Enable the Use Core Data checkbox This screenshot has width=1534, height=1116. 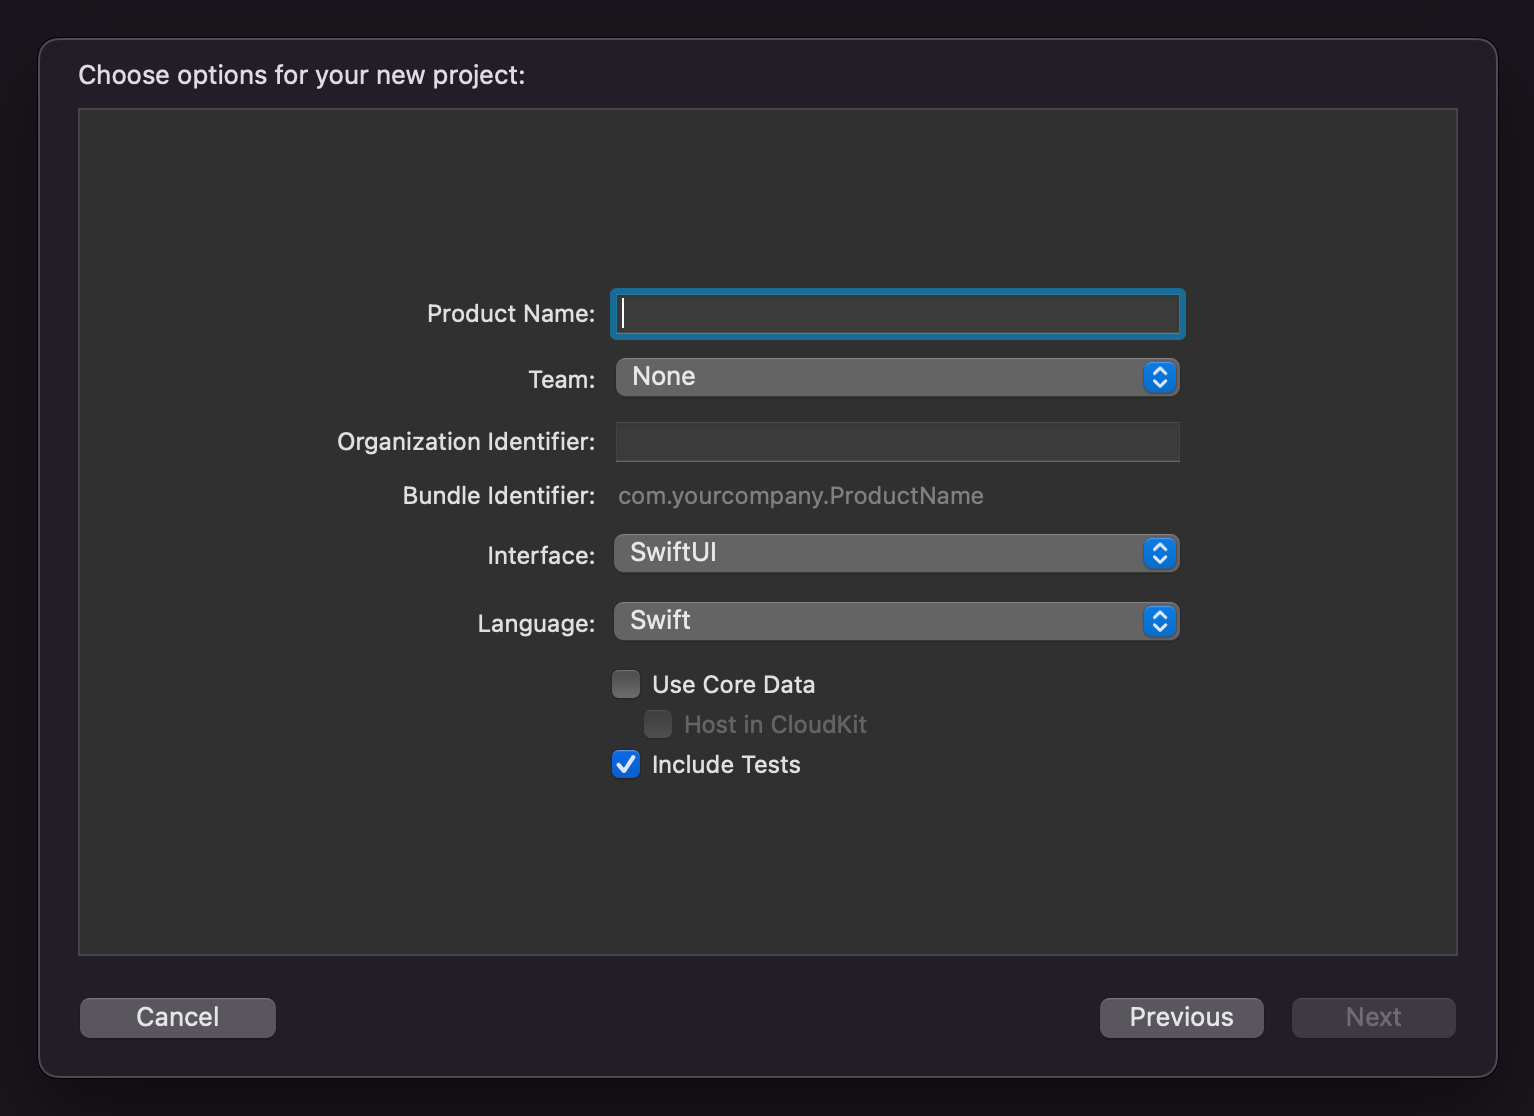click(626, 684)
